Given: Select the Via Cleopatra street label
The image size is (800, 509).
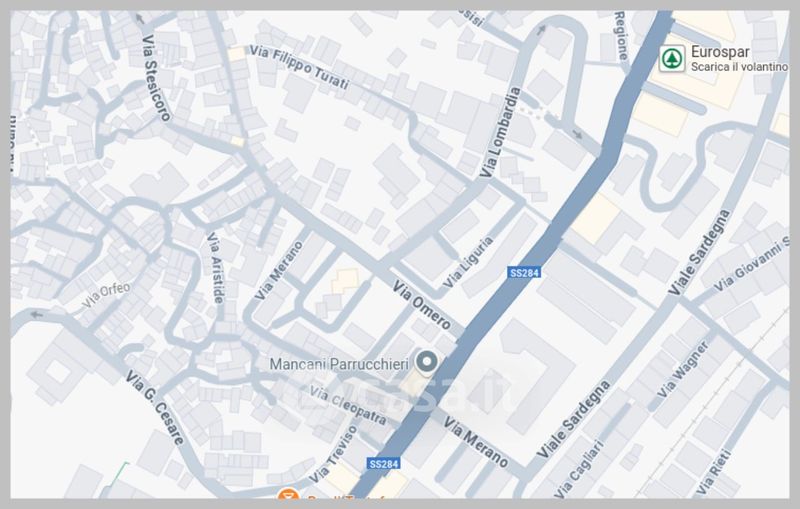Looking at the screenshot, I should [x=349, y=406].
